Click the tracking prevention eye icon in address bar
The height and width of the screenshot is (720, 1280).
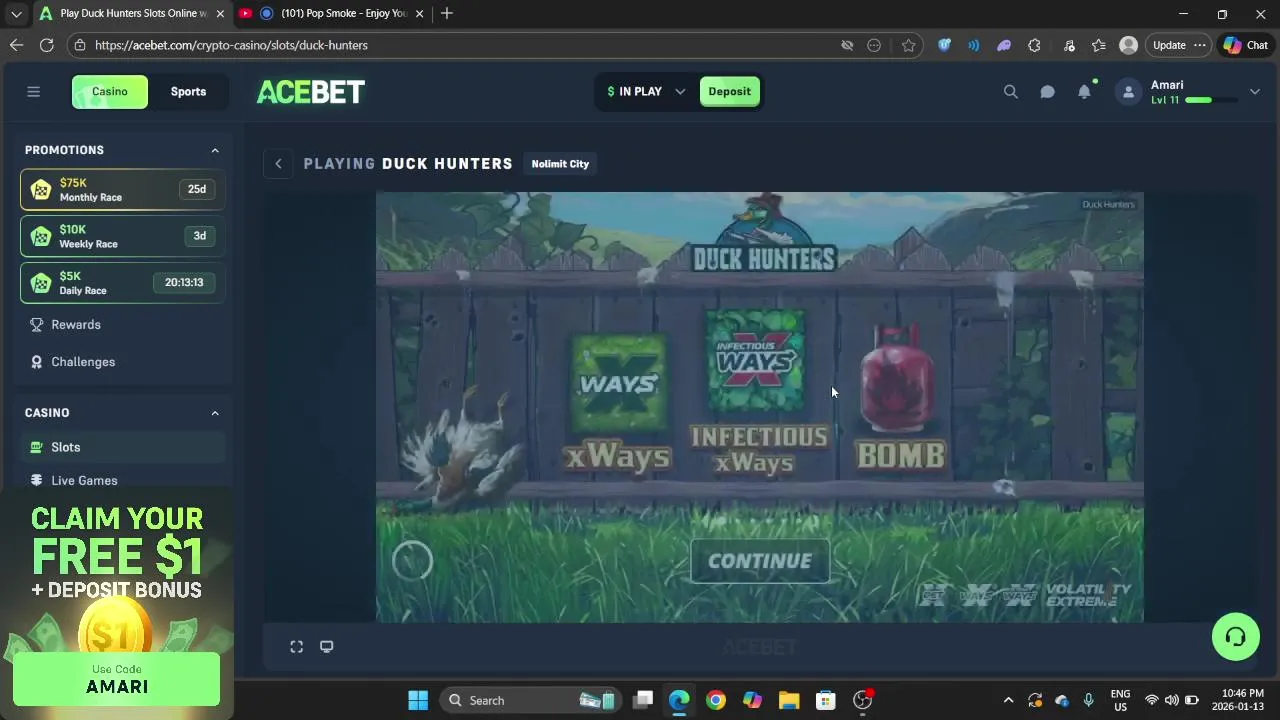pos(847,45)
